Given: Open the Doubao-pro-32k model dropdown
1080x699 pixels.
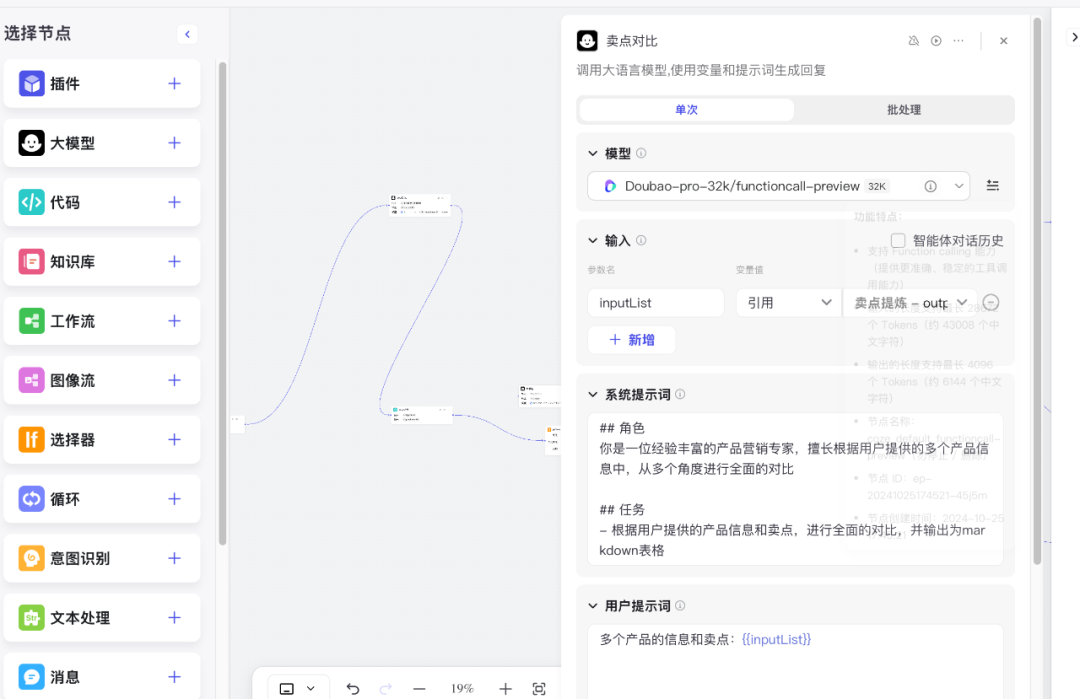Looking at the screenshot, I should (x=778, y=186).
